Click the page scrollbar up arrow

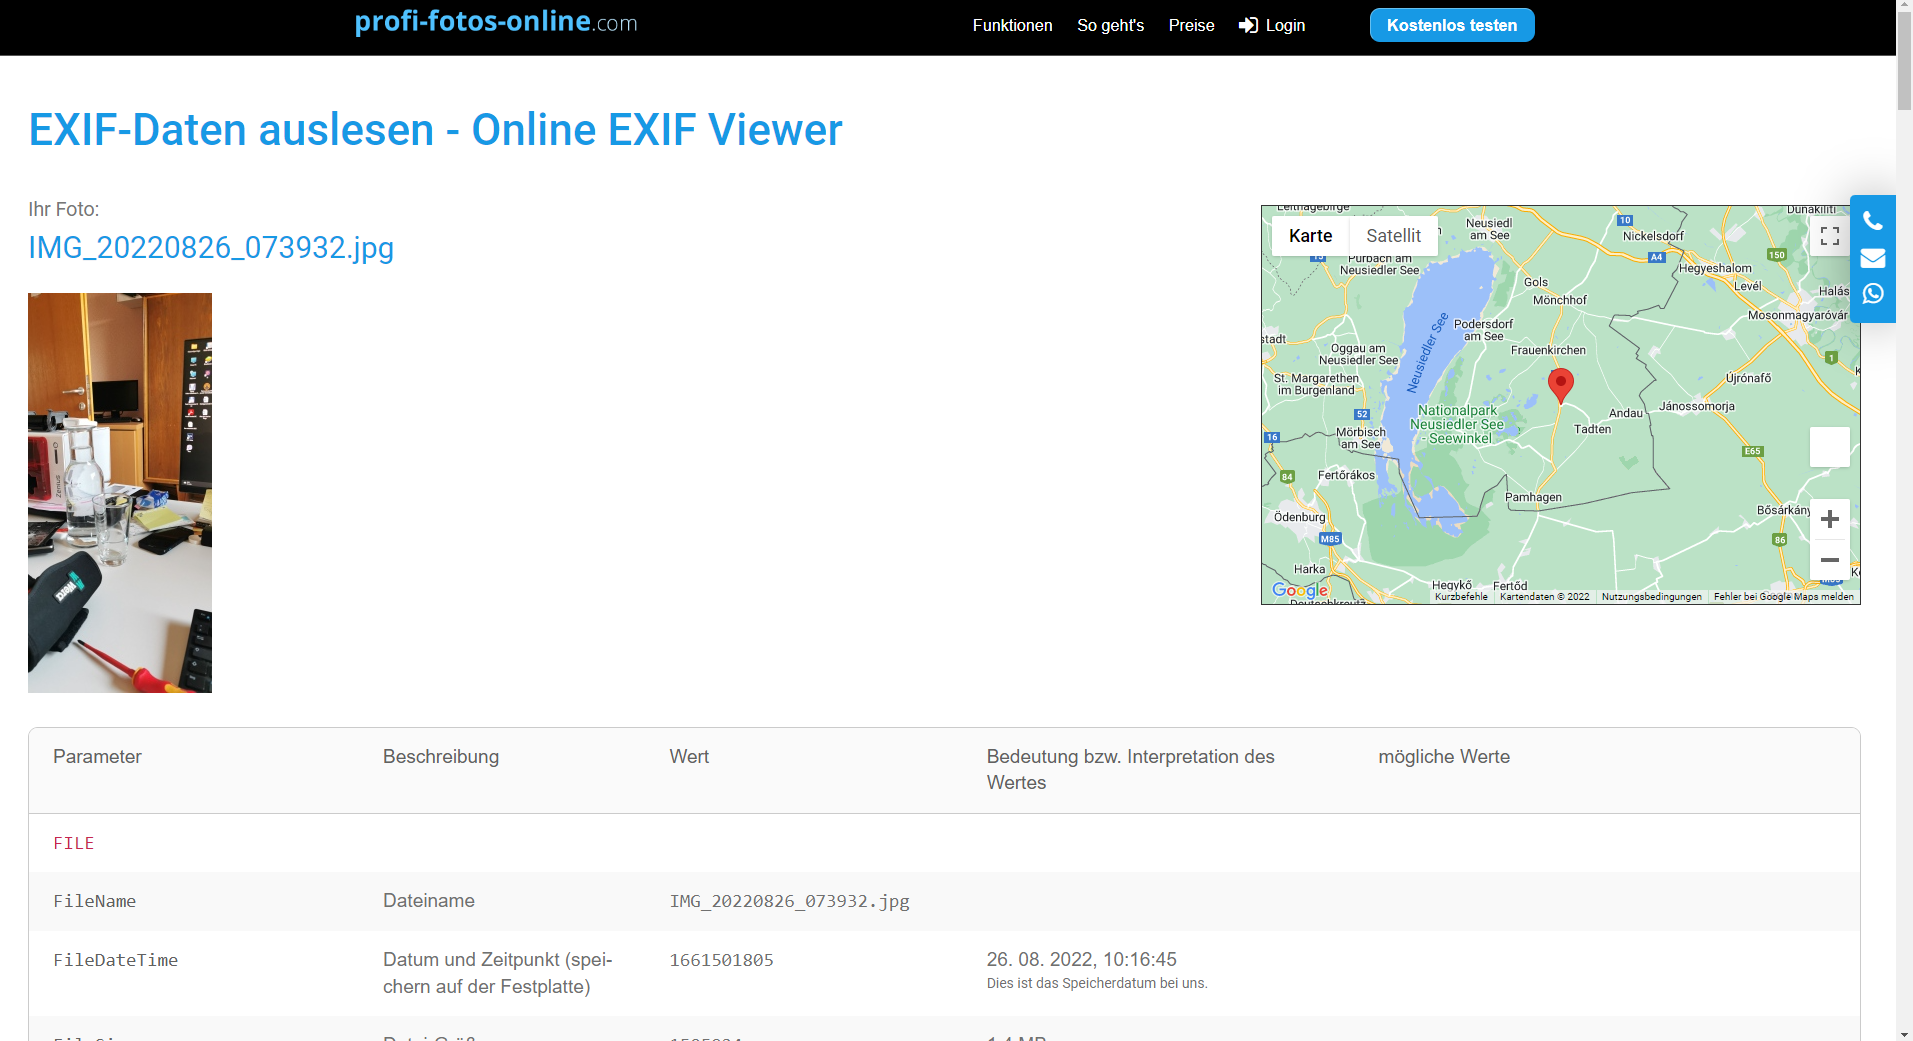(x=1904, y=8)
